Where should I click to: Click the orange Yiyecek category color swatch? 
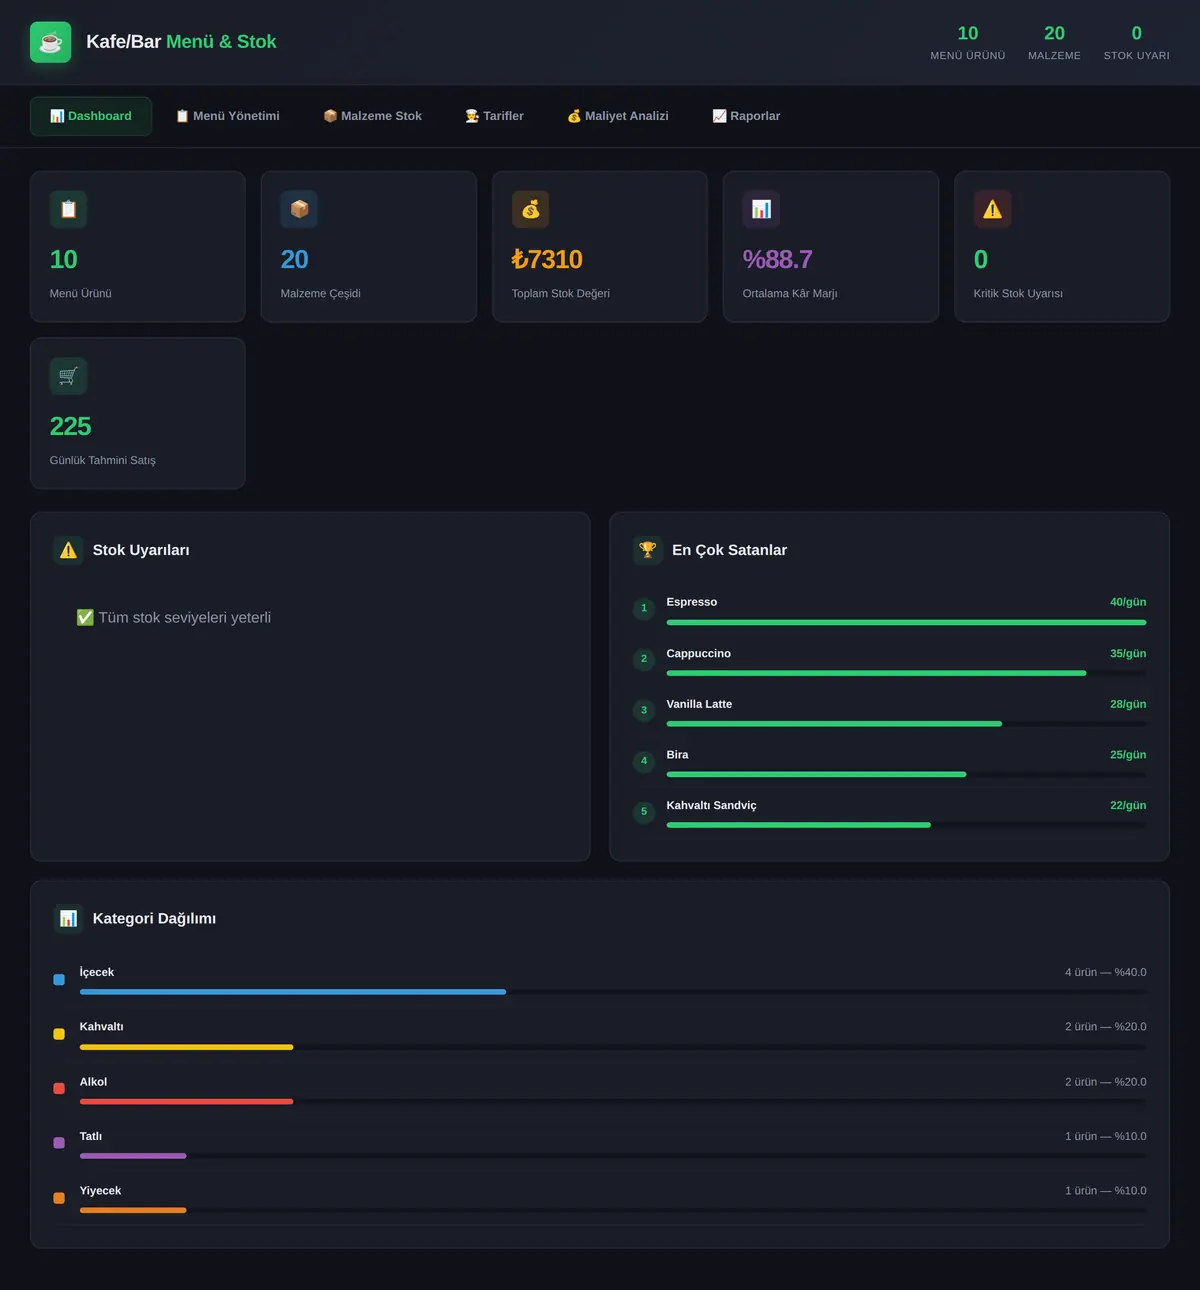click(x=59, y=1197)
